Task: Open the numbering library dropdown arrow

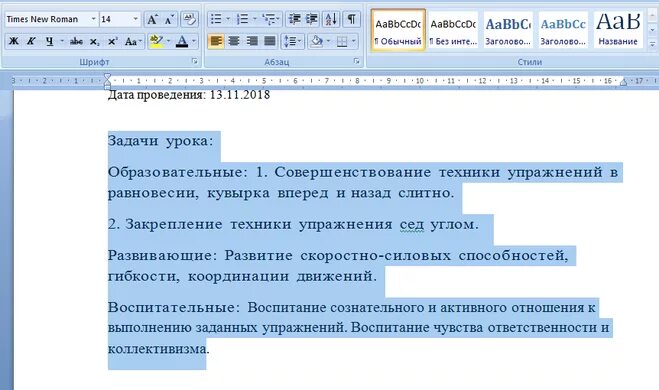Action: click(x=254, y=19)
